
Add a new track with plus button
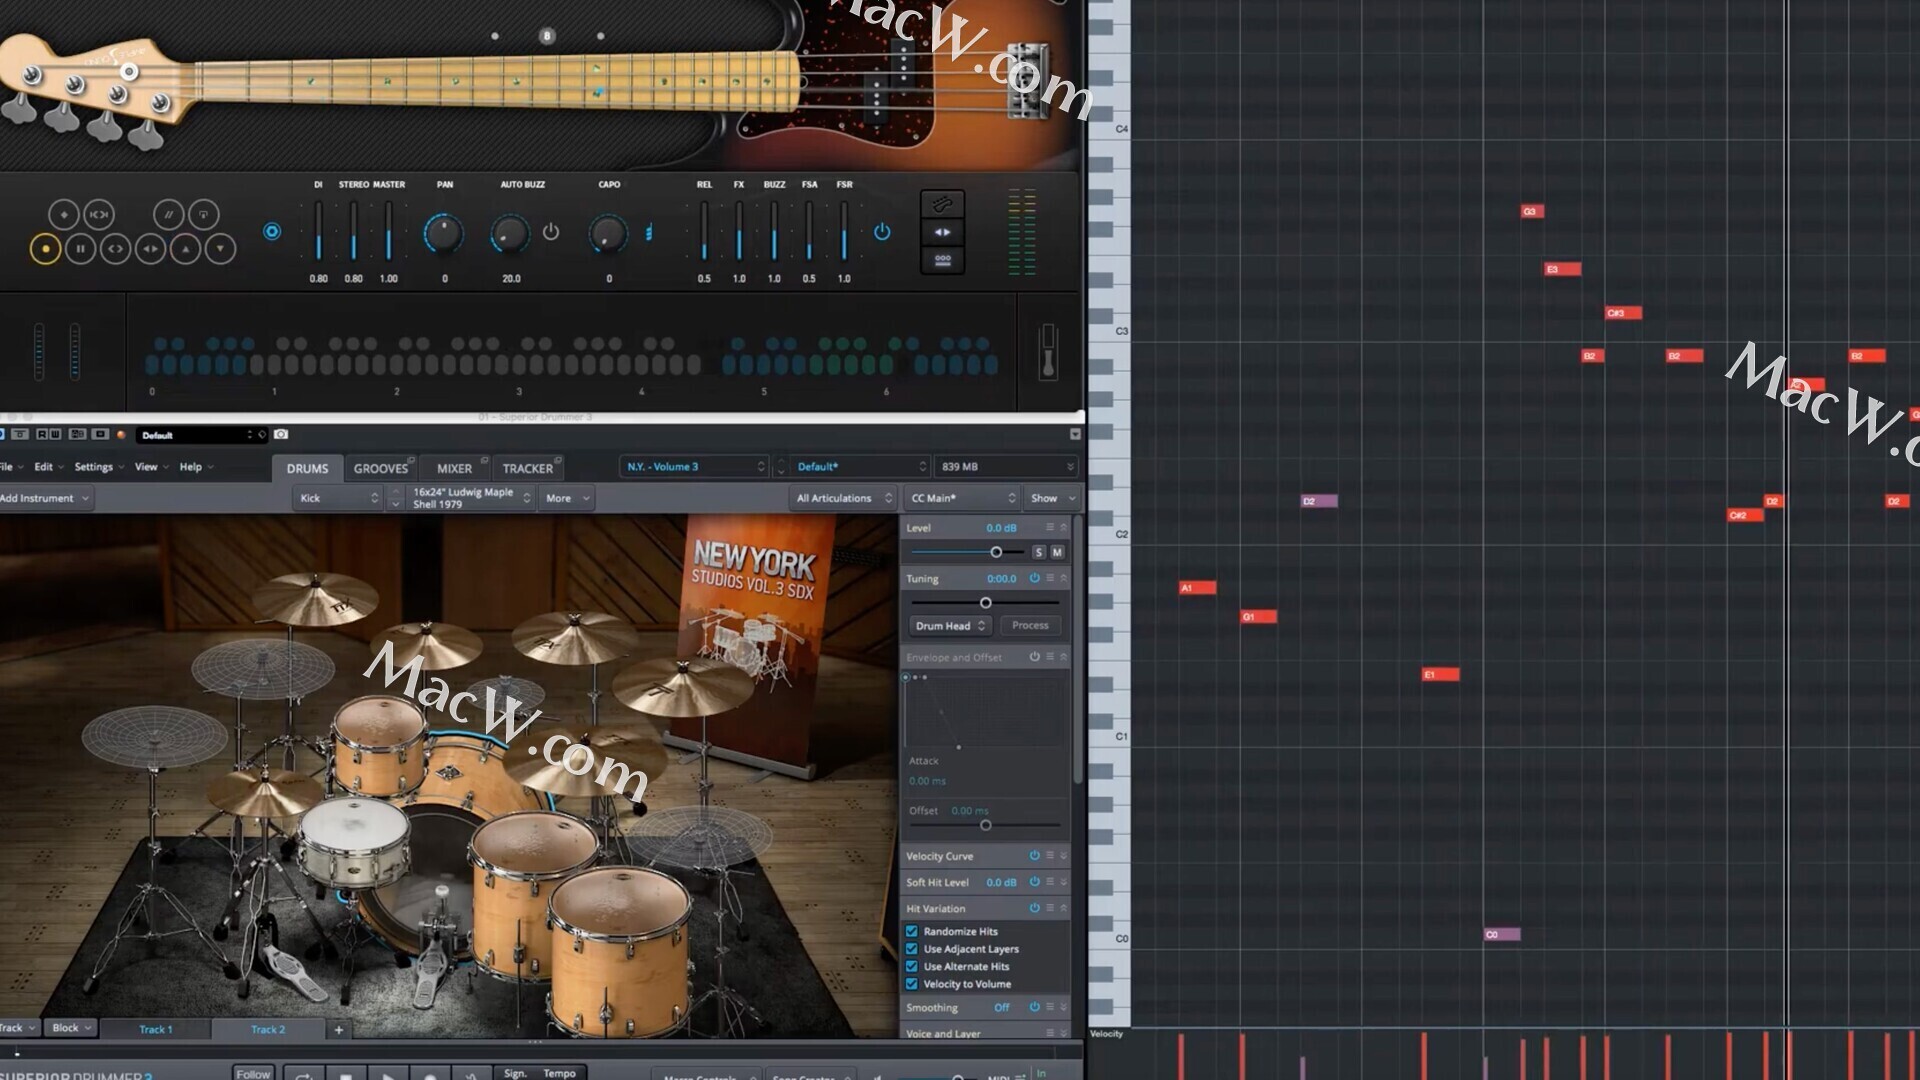pyautogui.click(x=338, y=1029)
